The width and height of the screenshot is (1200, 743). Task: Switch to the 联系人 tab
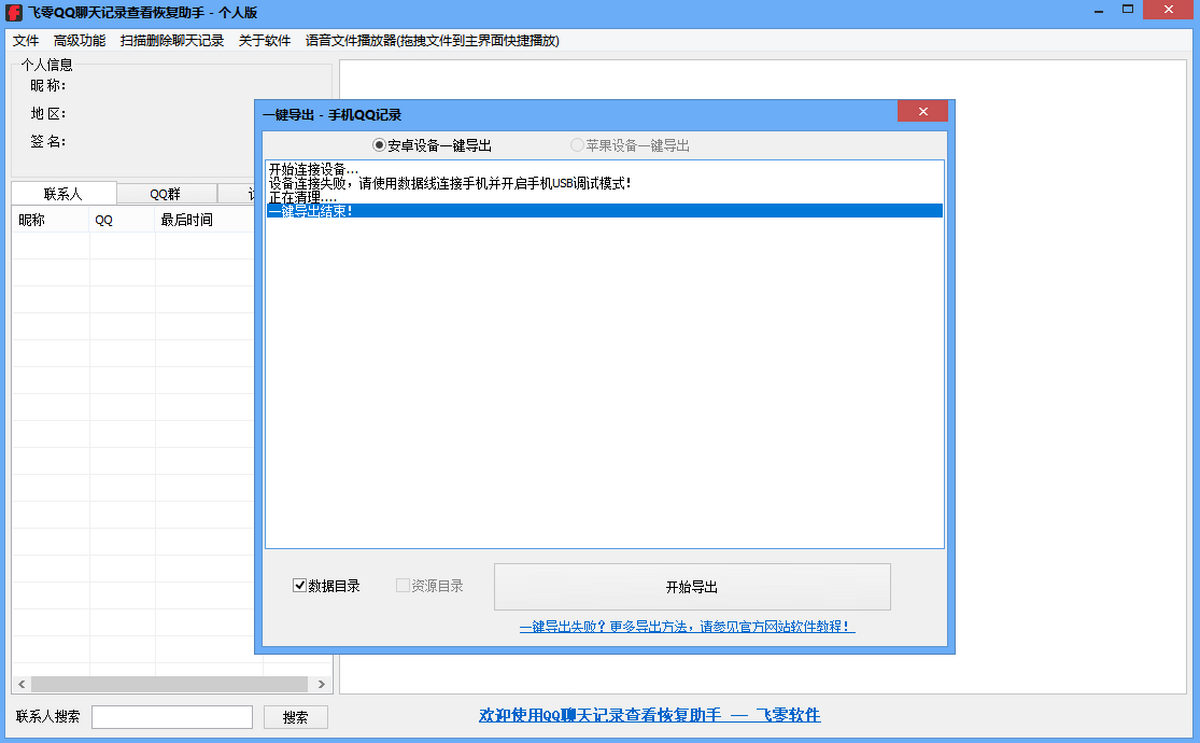(64, 194)
